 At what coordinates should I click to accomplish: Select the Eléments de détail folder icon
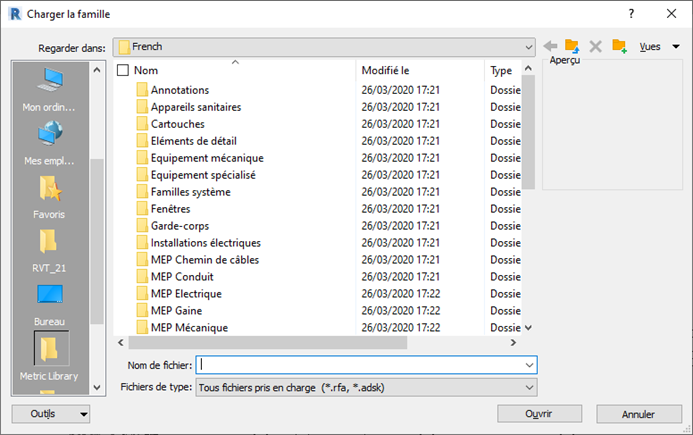[142, 141]
